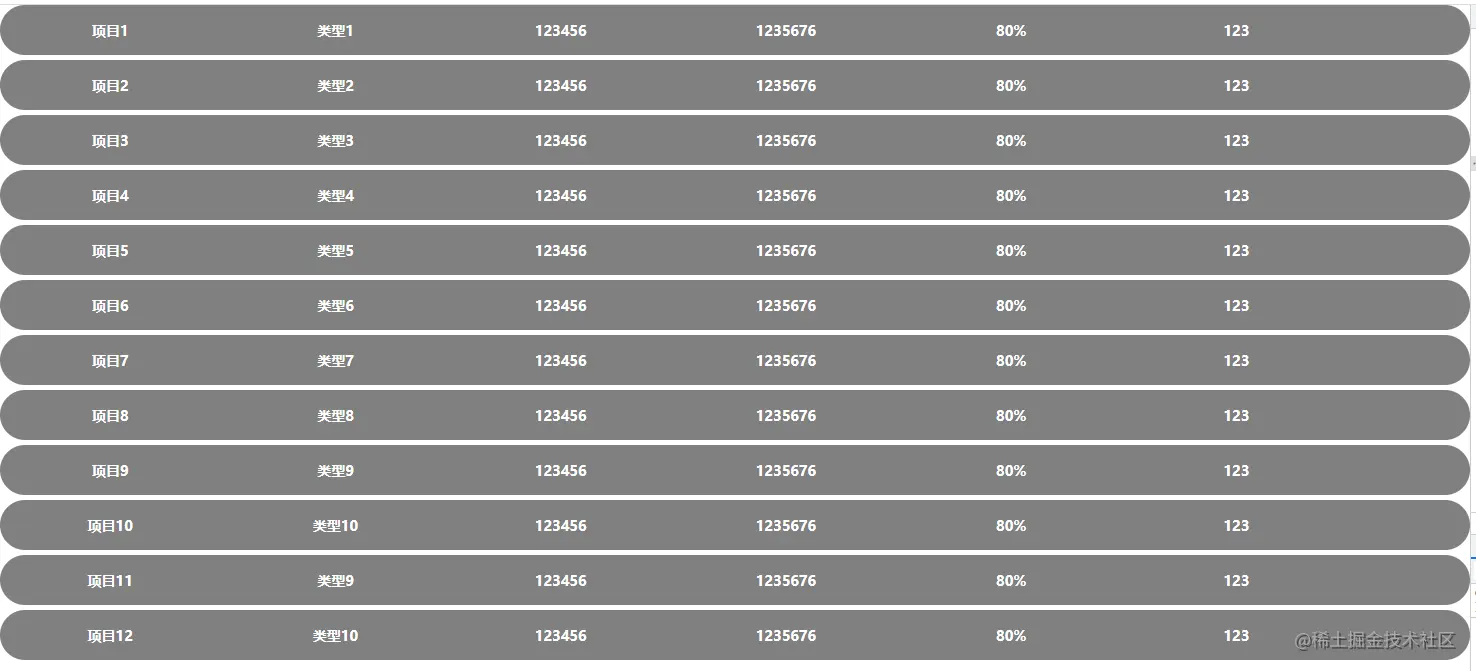
Task: Click 类型9 in the 项目11 row
Action: [x=335, y=581]
